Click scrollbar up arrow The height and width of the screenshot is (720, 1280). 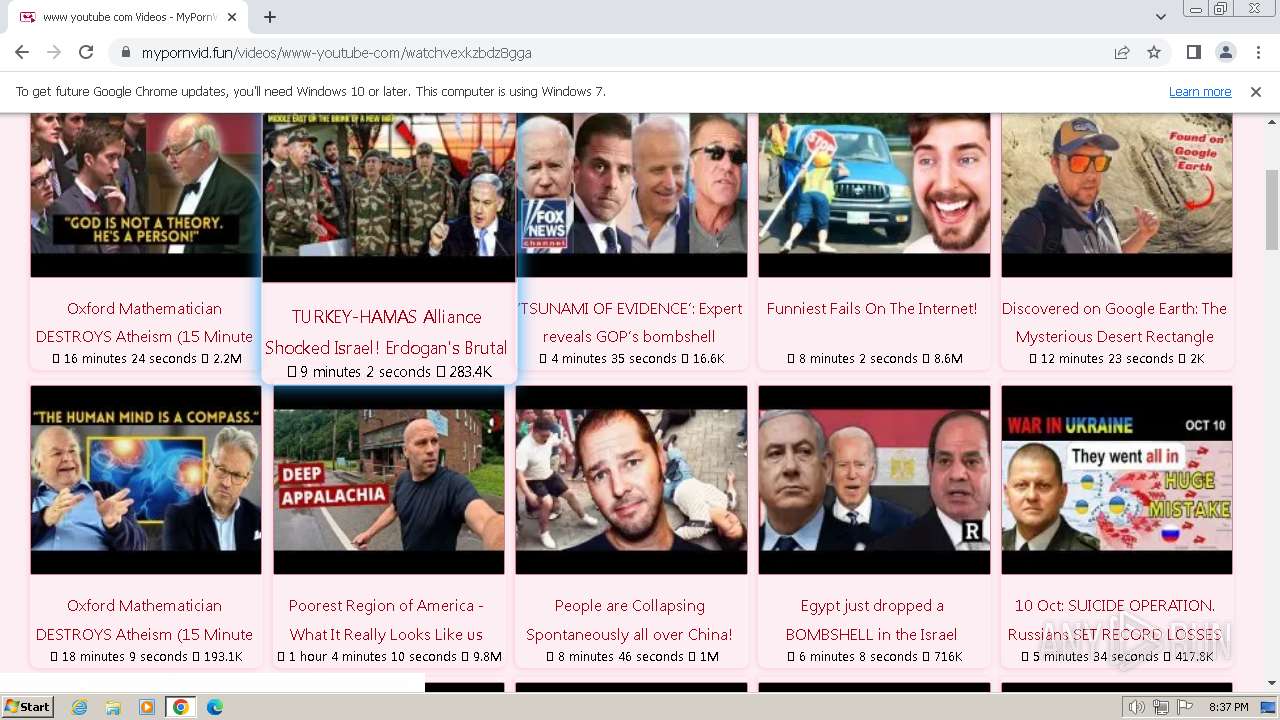point(1272,120)
